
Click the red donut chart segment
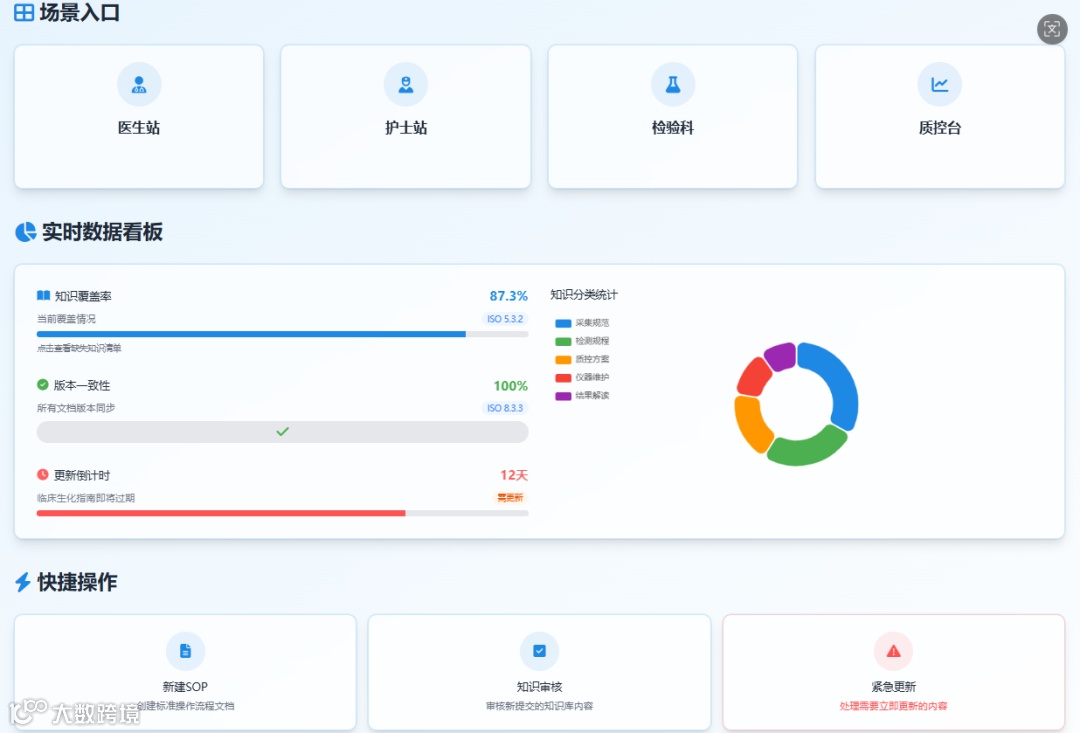click(754, 378)
